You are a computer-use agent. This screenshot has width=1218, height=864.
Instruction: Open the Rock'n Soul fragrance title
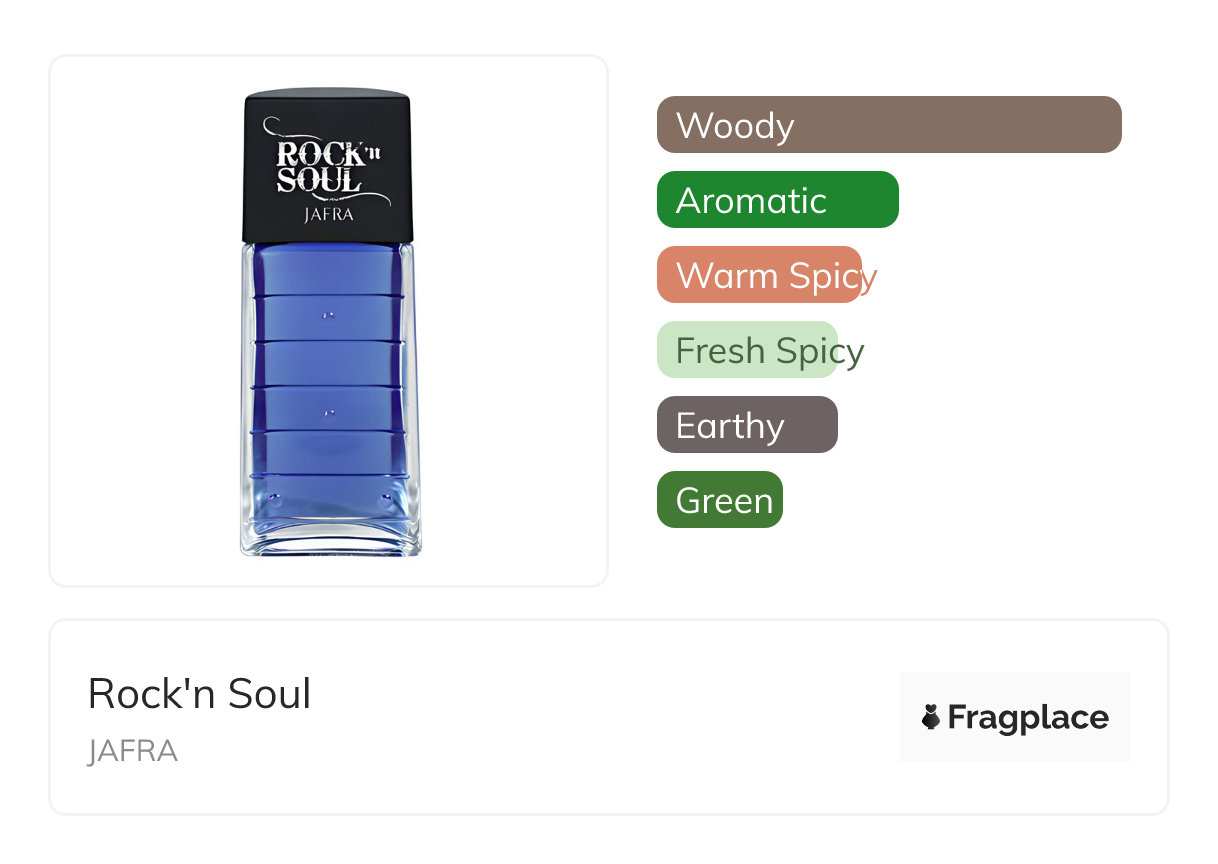(x=199, y=694)
